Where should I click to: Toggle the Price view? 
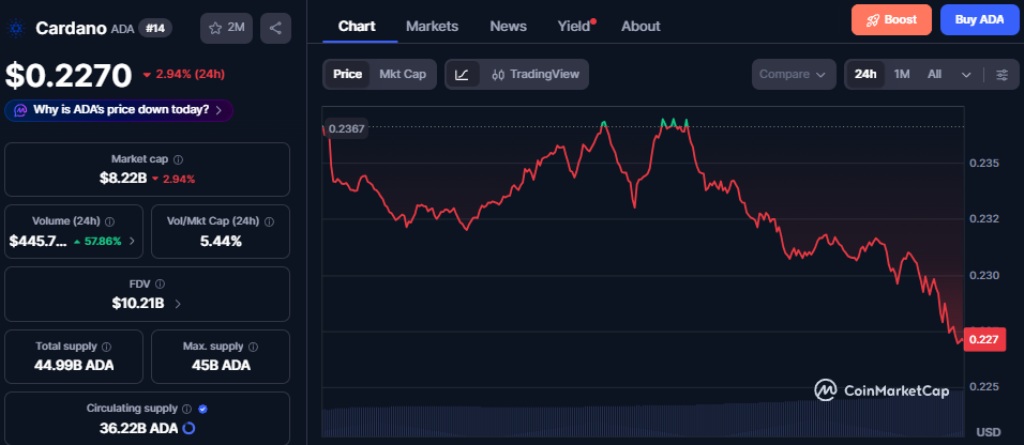coord(347,74)
